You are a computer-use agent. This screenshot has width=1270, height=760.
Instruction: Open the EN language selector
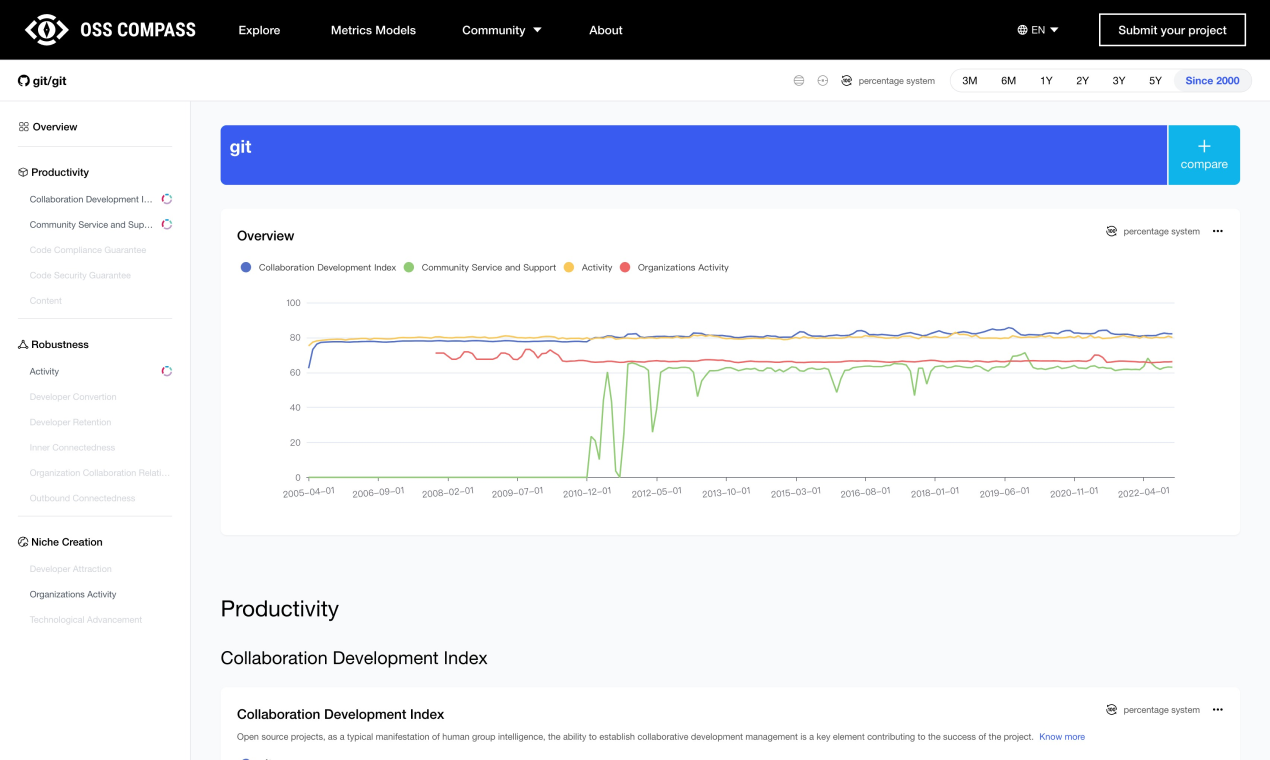pos(1038,30)
